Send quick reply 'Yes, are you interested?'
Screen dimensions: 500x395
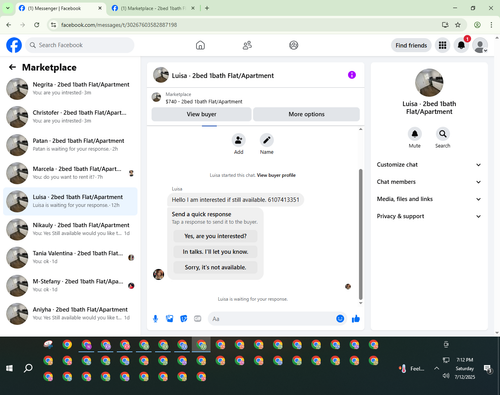click(x=215, y=236)
